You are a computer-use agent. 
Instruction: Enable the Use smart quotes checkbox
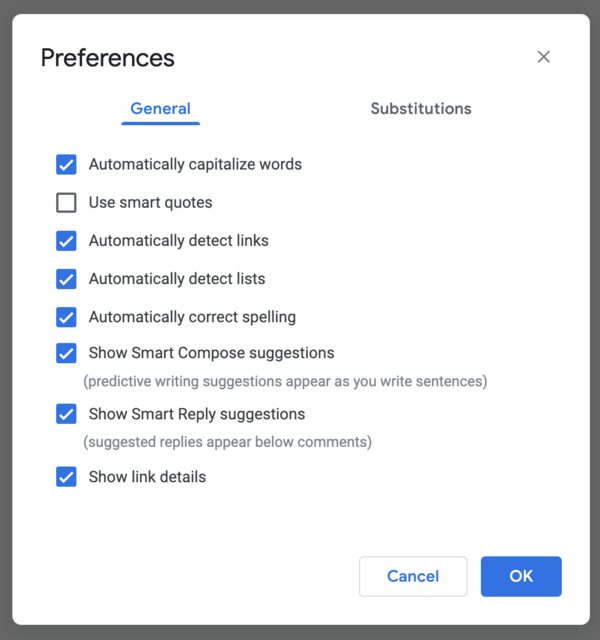[x=66, y=203]
